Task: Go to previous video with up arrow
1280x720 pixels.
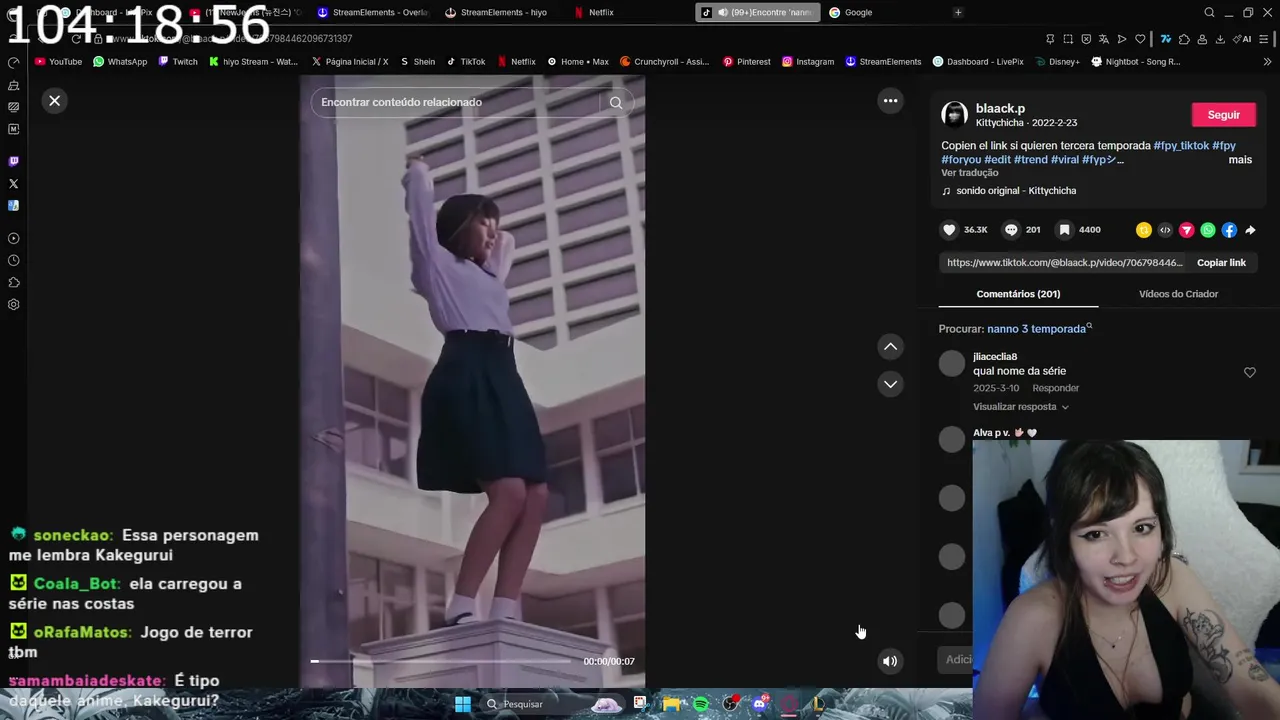Action: pos(890,346)
